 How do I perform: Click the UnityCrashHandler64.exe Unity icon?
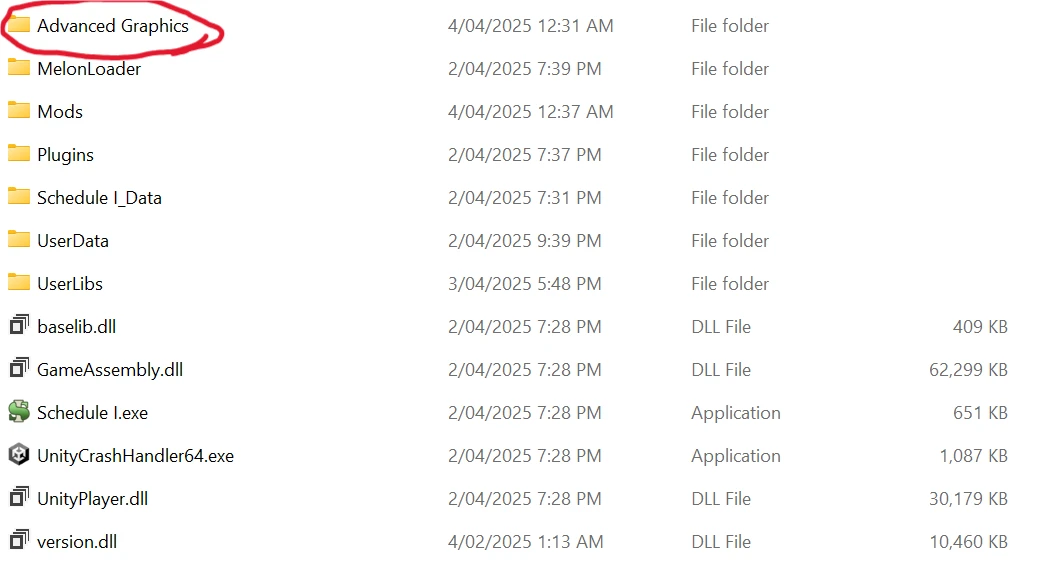19,455
